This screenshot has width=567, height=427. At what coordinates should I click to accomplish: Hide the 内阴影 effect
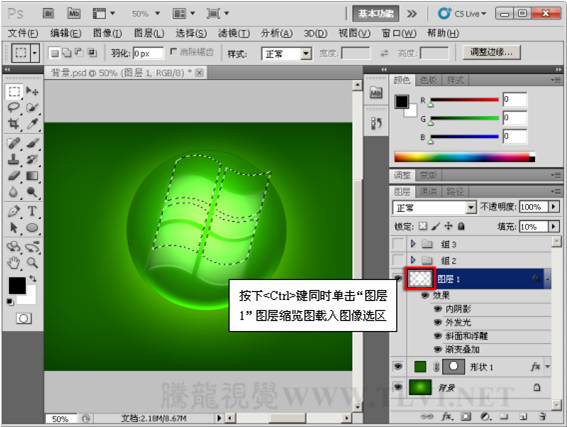click(x=438, y=309)
